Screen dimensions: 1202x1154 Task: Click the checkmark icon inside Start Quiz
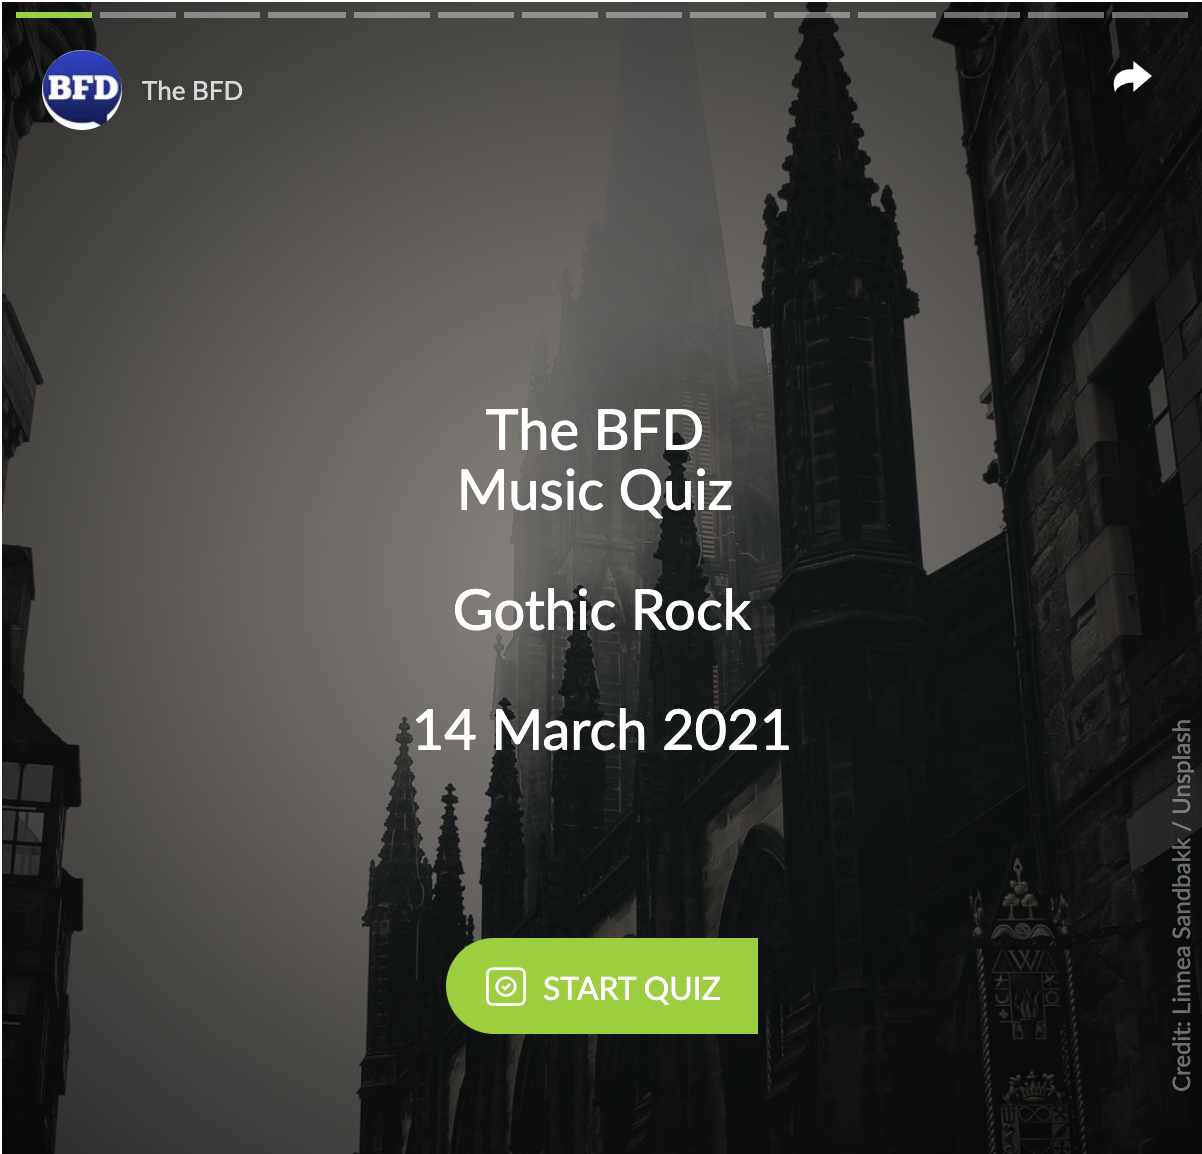coord(506,987)
